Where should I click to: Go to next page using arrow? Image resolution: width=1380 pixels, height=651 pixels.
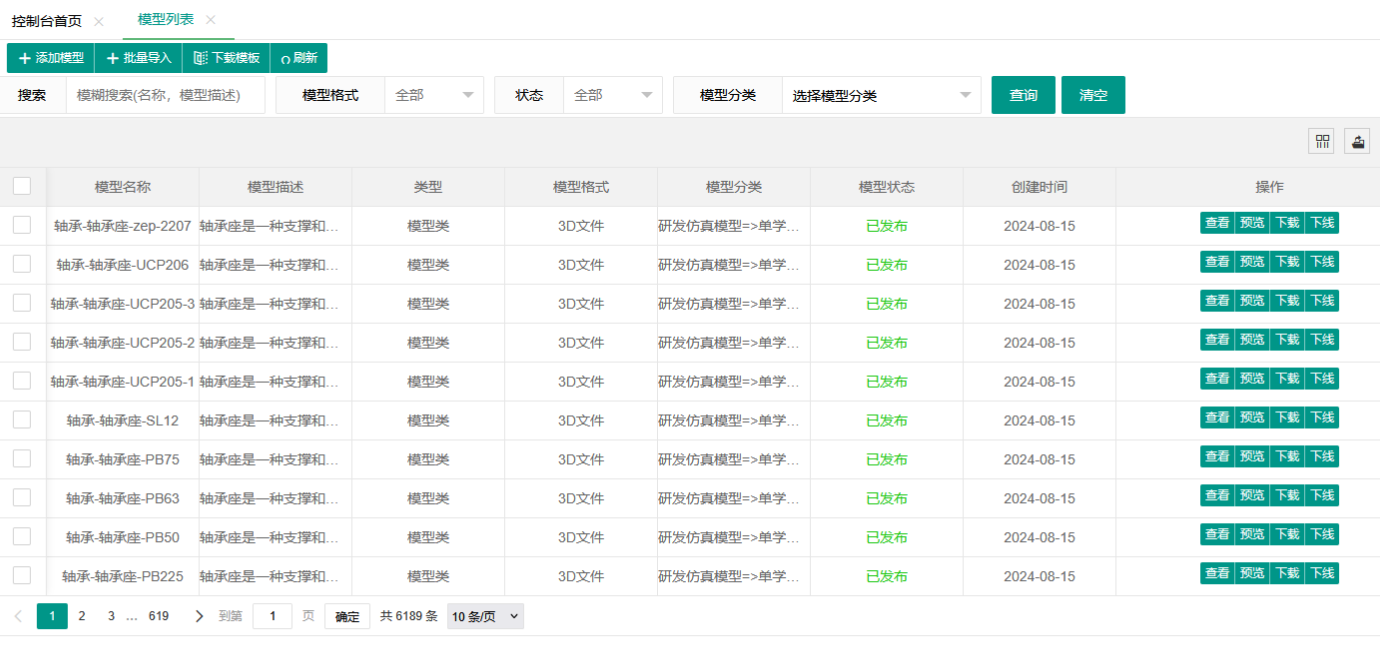pos(199,616)
